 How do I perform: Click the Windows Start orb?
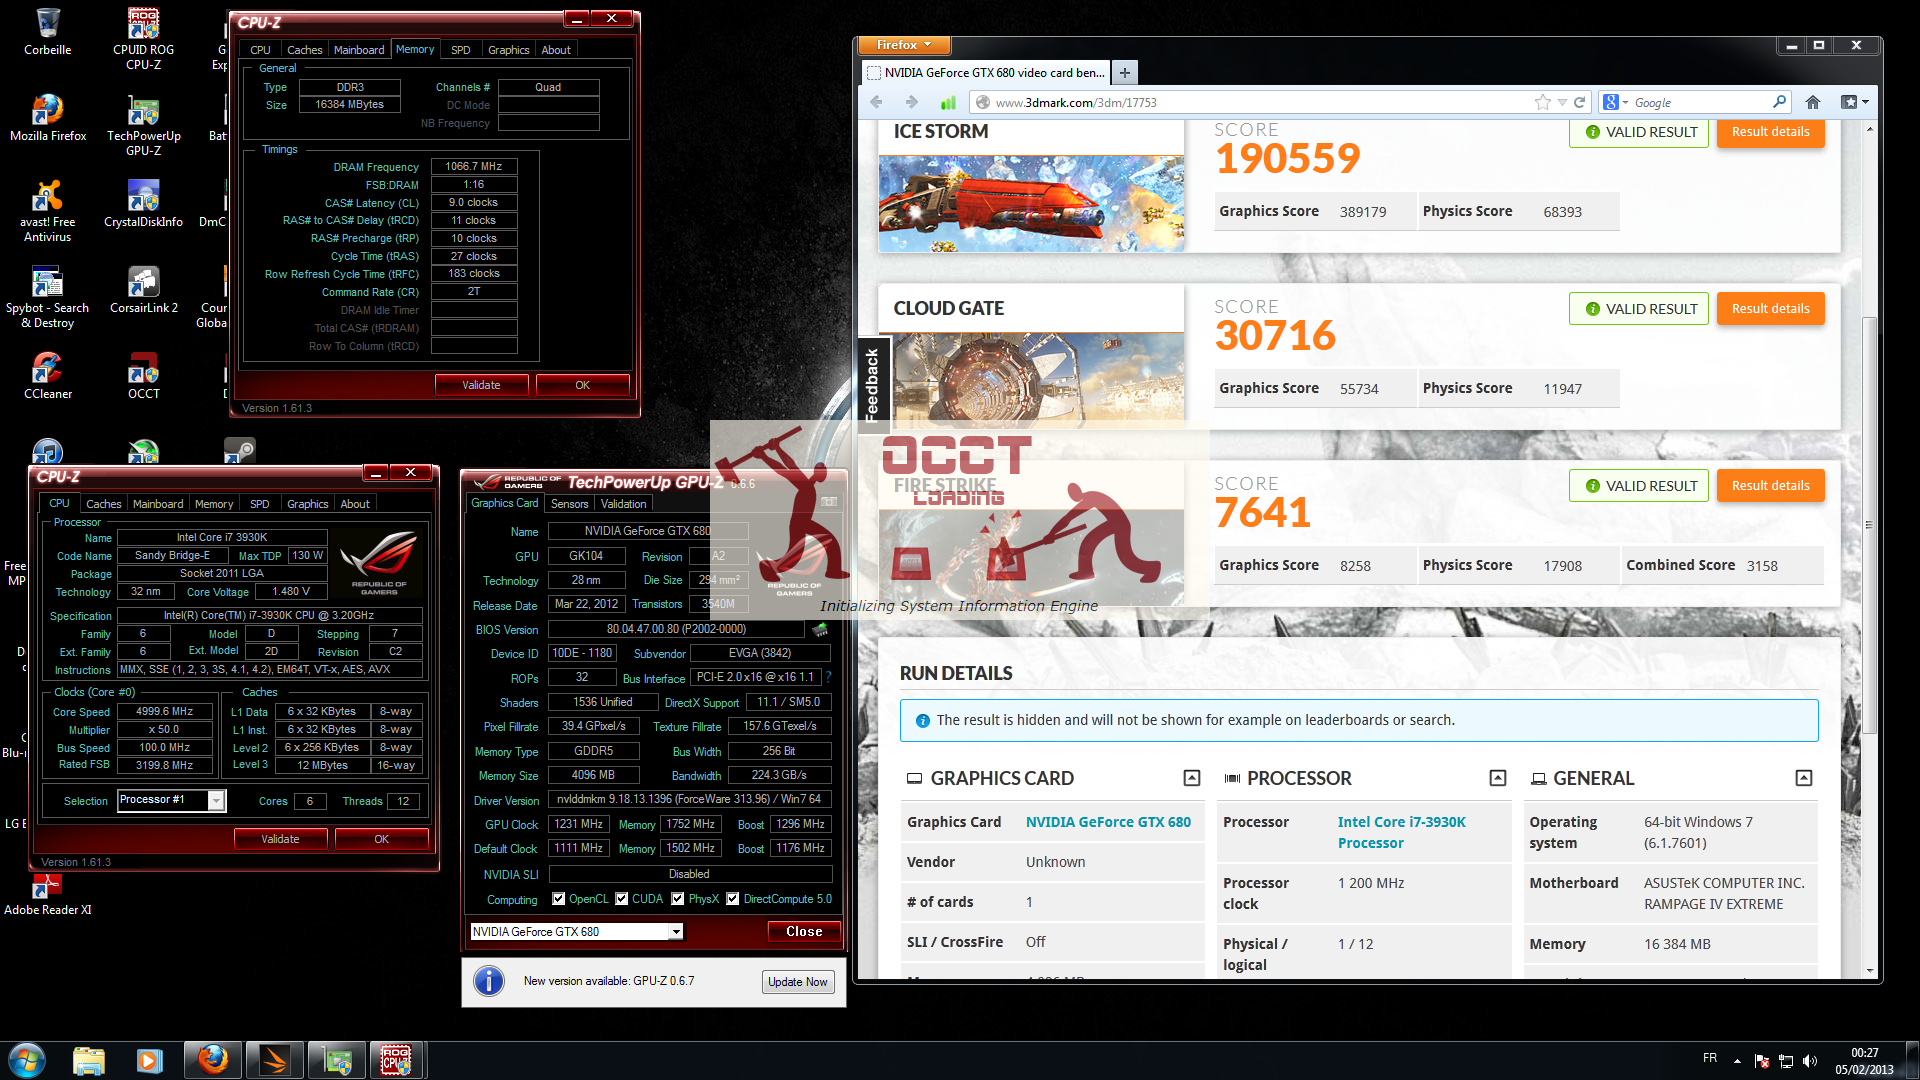point(27,1060)
